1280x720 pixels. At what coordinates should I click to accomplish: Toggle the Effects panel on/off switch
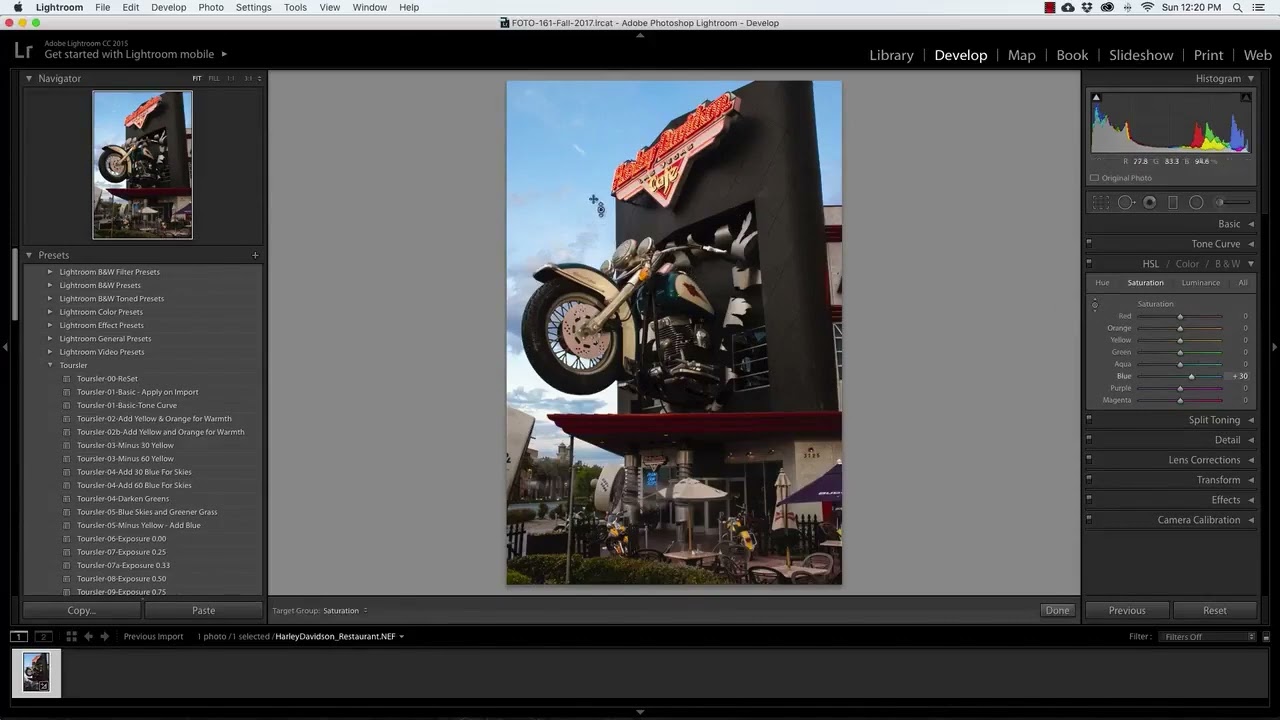[x=1089, y=500]
